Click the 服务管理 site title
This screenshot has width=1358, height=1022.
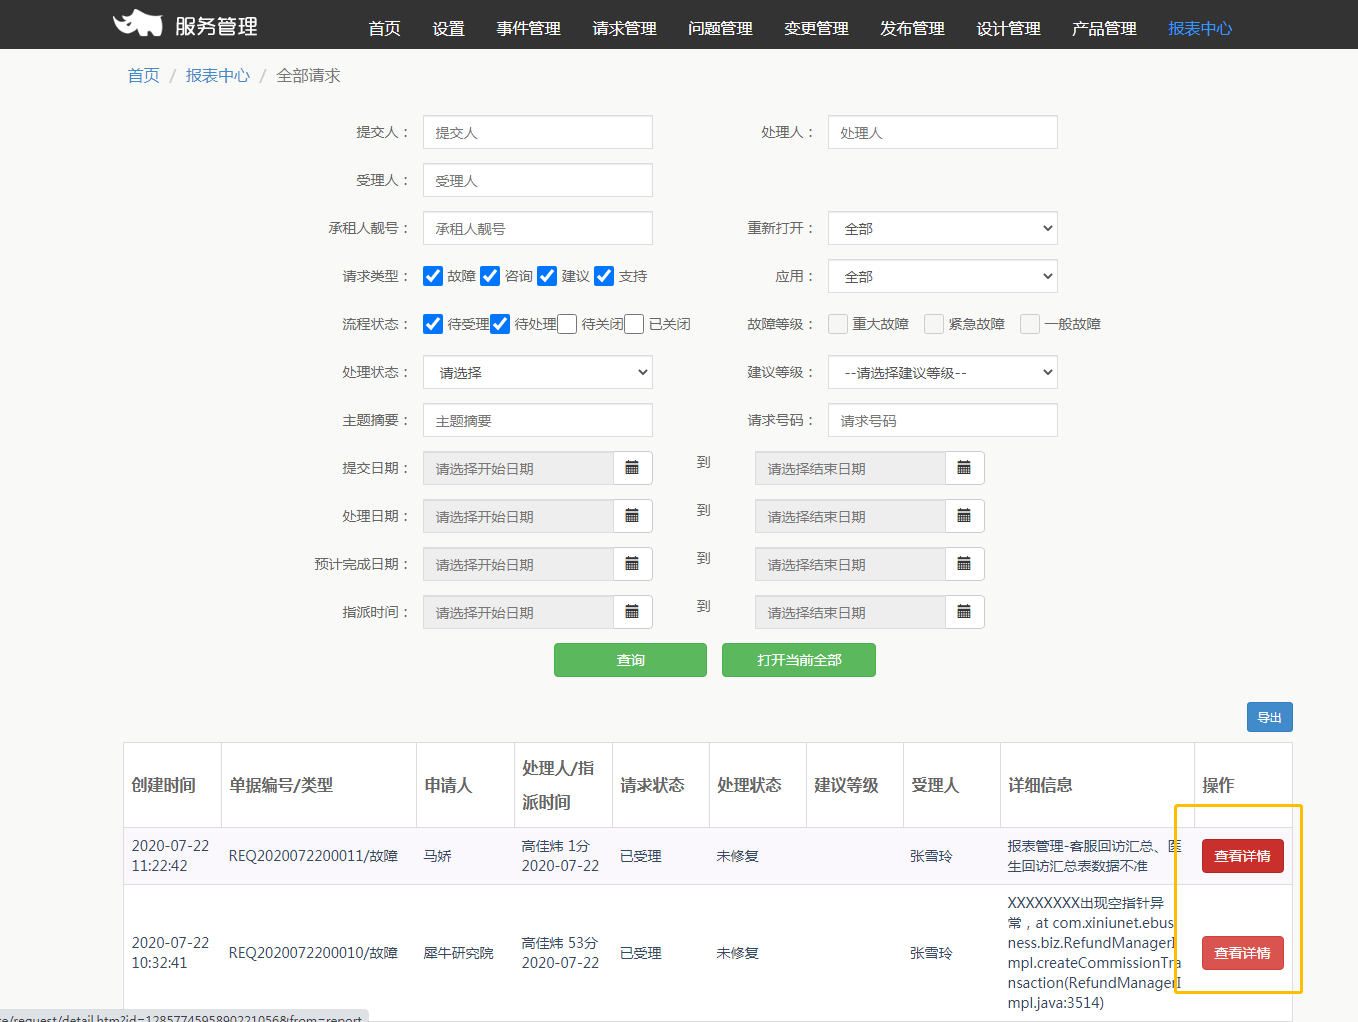[216, 26]
